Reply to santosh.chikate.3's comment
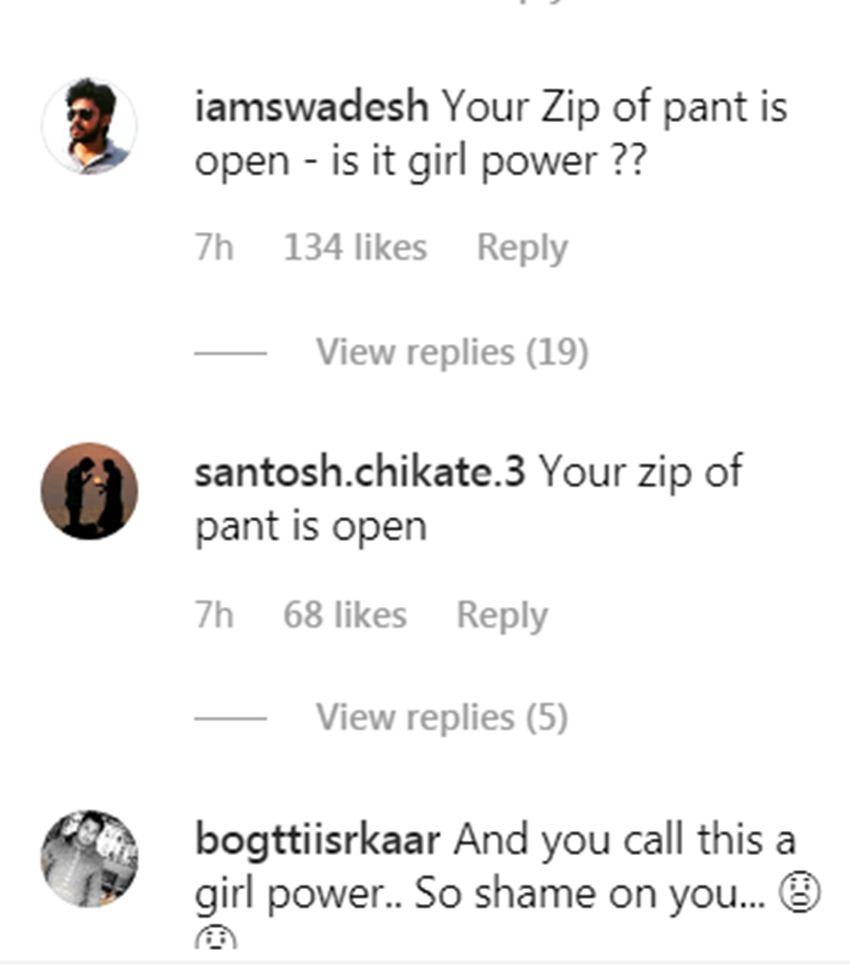850x974 pixels. (x=502, y=614)
